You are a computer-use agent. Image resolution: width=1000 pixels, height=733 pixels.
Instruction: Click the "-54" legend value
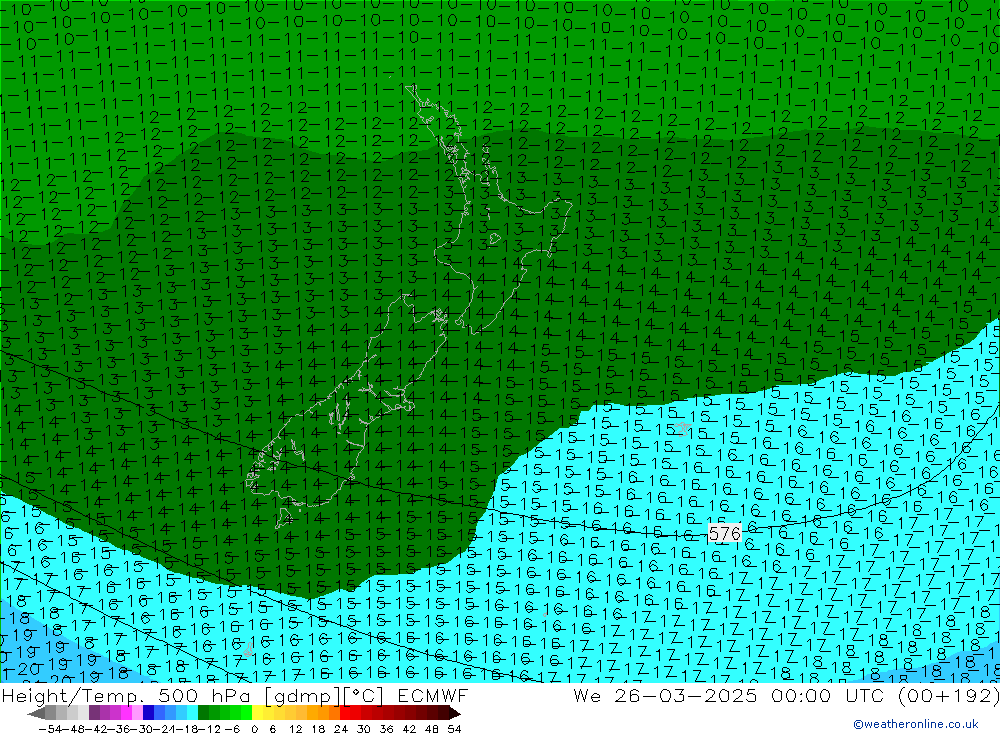click(50, 729)
